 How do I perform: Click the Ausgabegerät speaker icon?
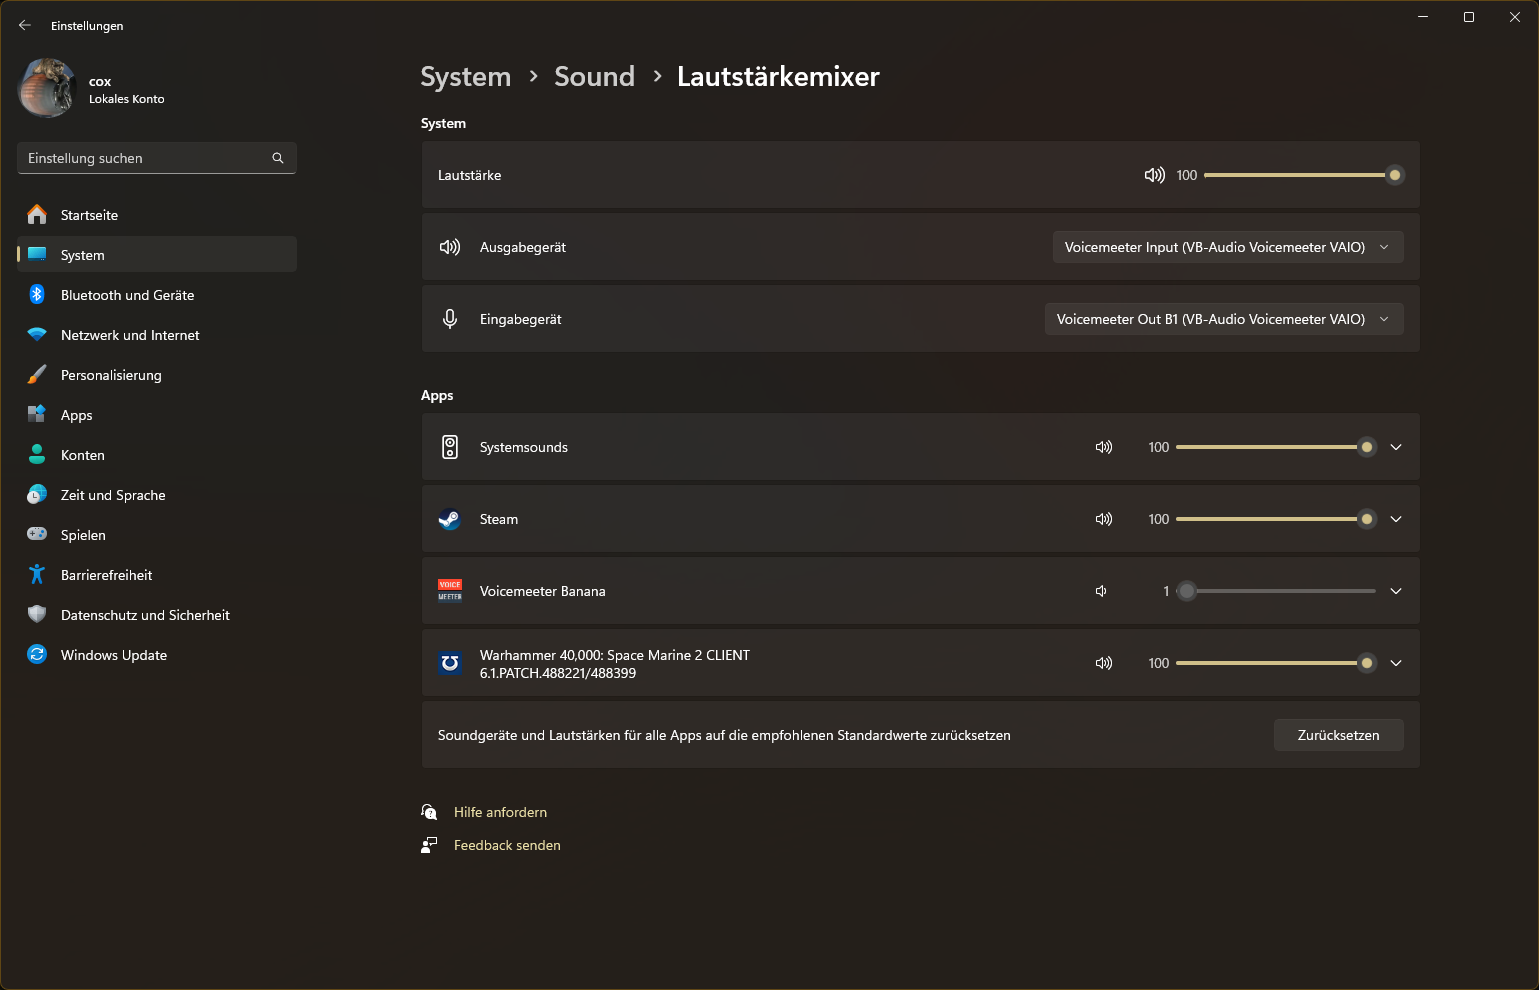tap(450, 247)
